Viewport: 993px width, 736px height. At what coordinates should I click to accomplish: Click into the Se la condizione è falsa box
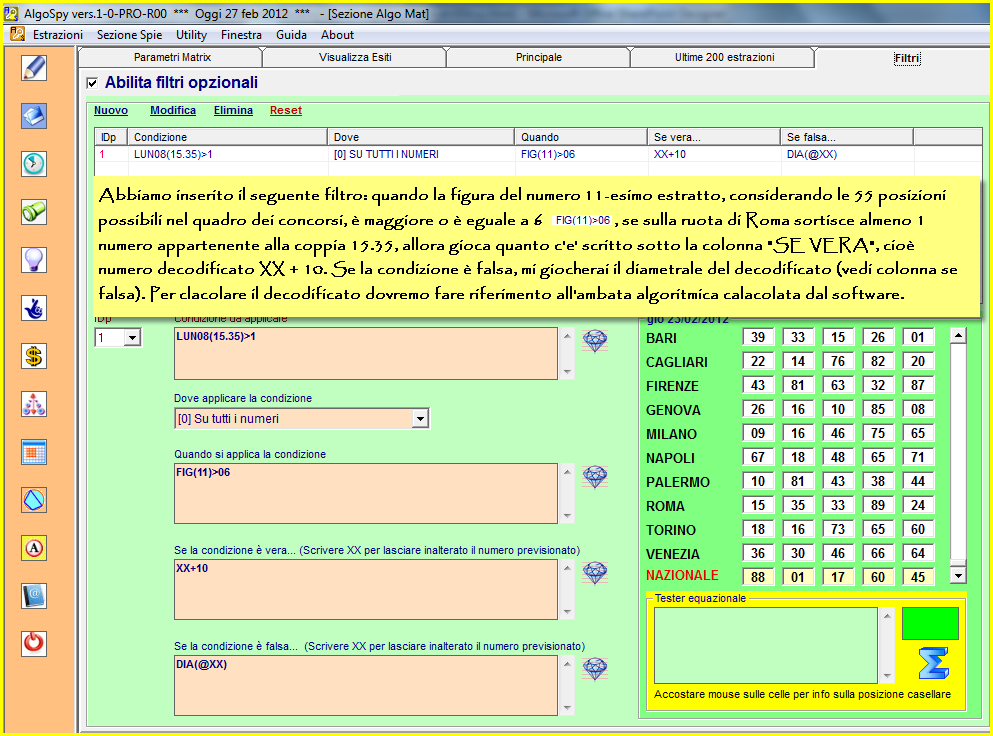pos(366,685)
